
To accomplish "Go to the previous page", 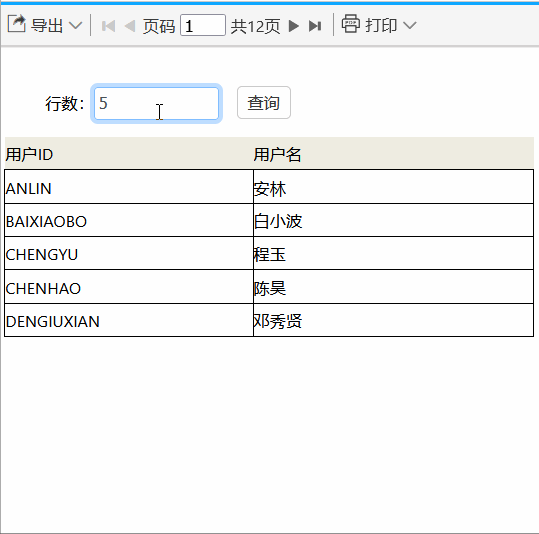I will (x=130, y=26).
